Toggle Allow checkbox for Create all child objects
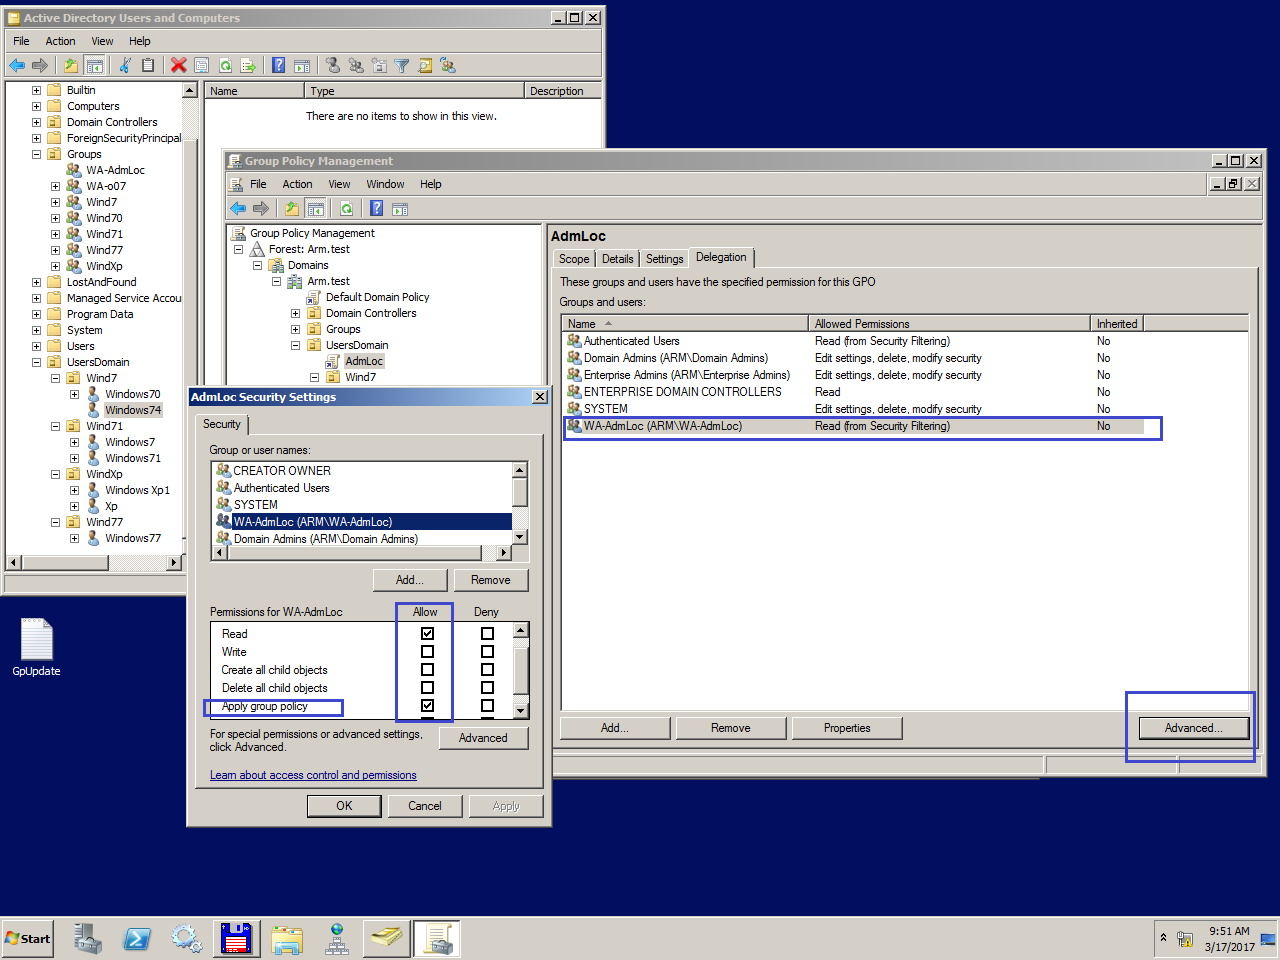 (x=427, y=669)
